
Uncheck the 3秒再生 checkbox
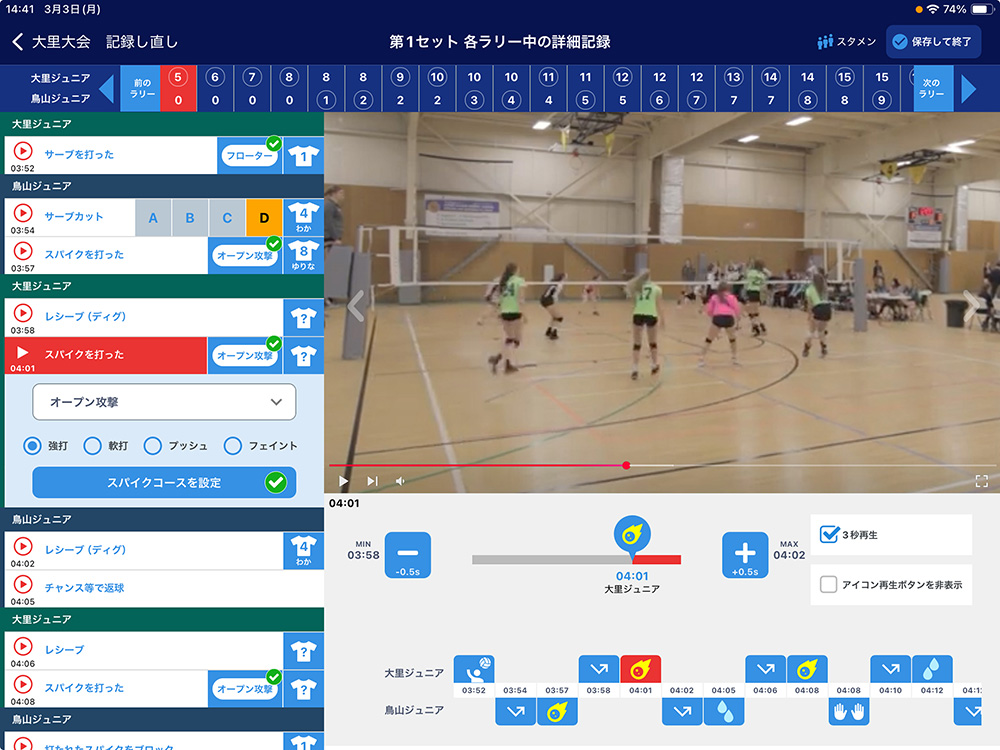(828, 535)
